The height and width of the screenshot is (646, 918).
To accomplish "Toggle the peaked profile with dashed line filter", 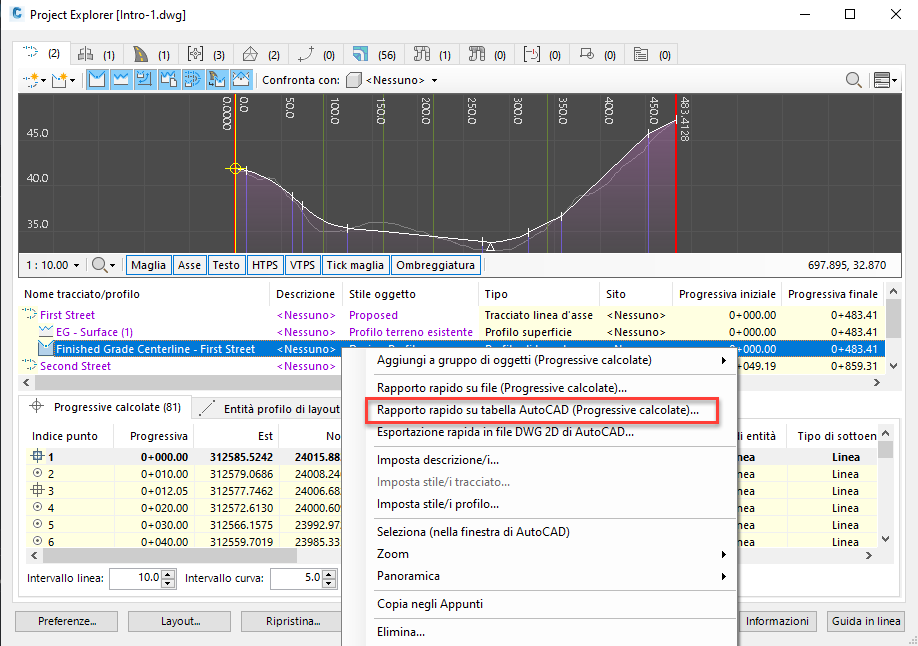I will (241, 80).
